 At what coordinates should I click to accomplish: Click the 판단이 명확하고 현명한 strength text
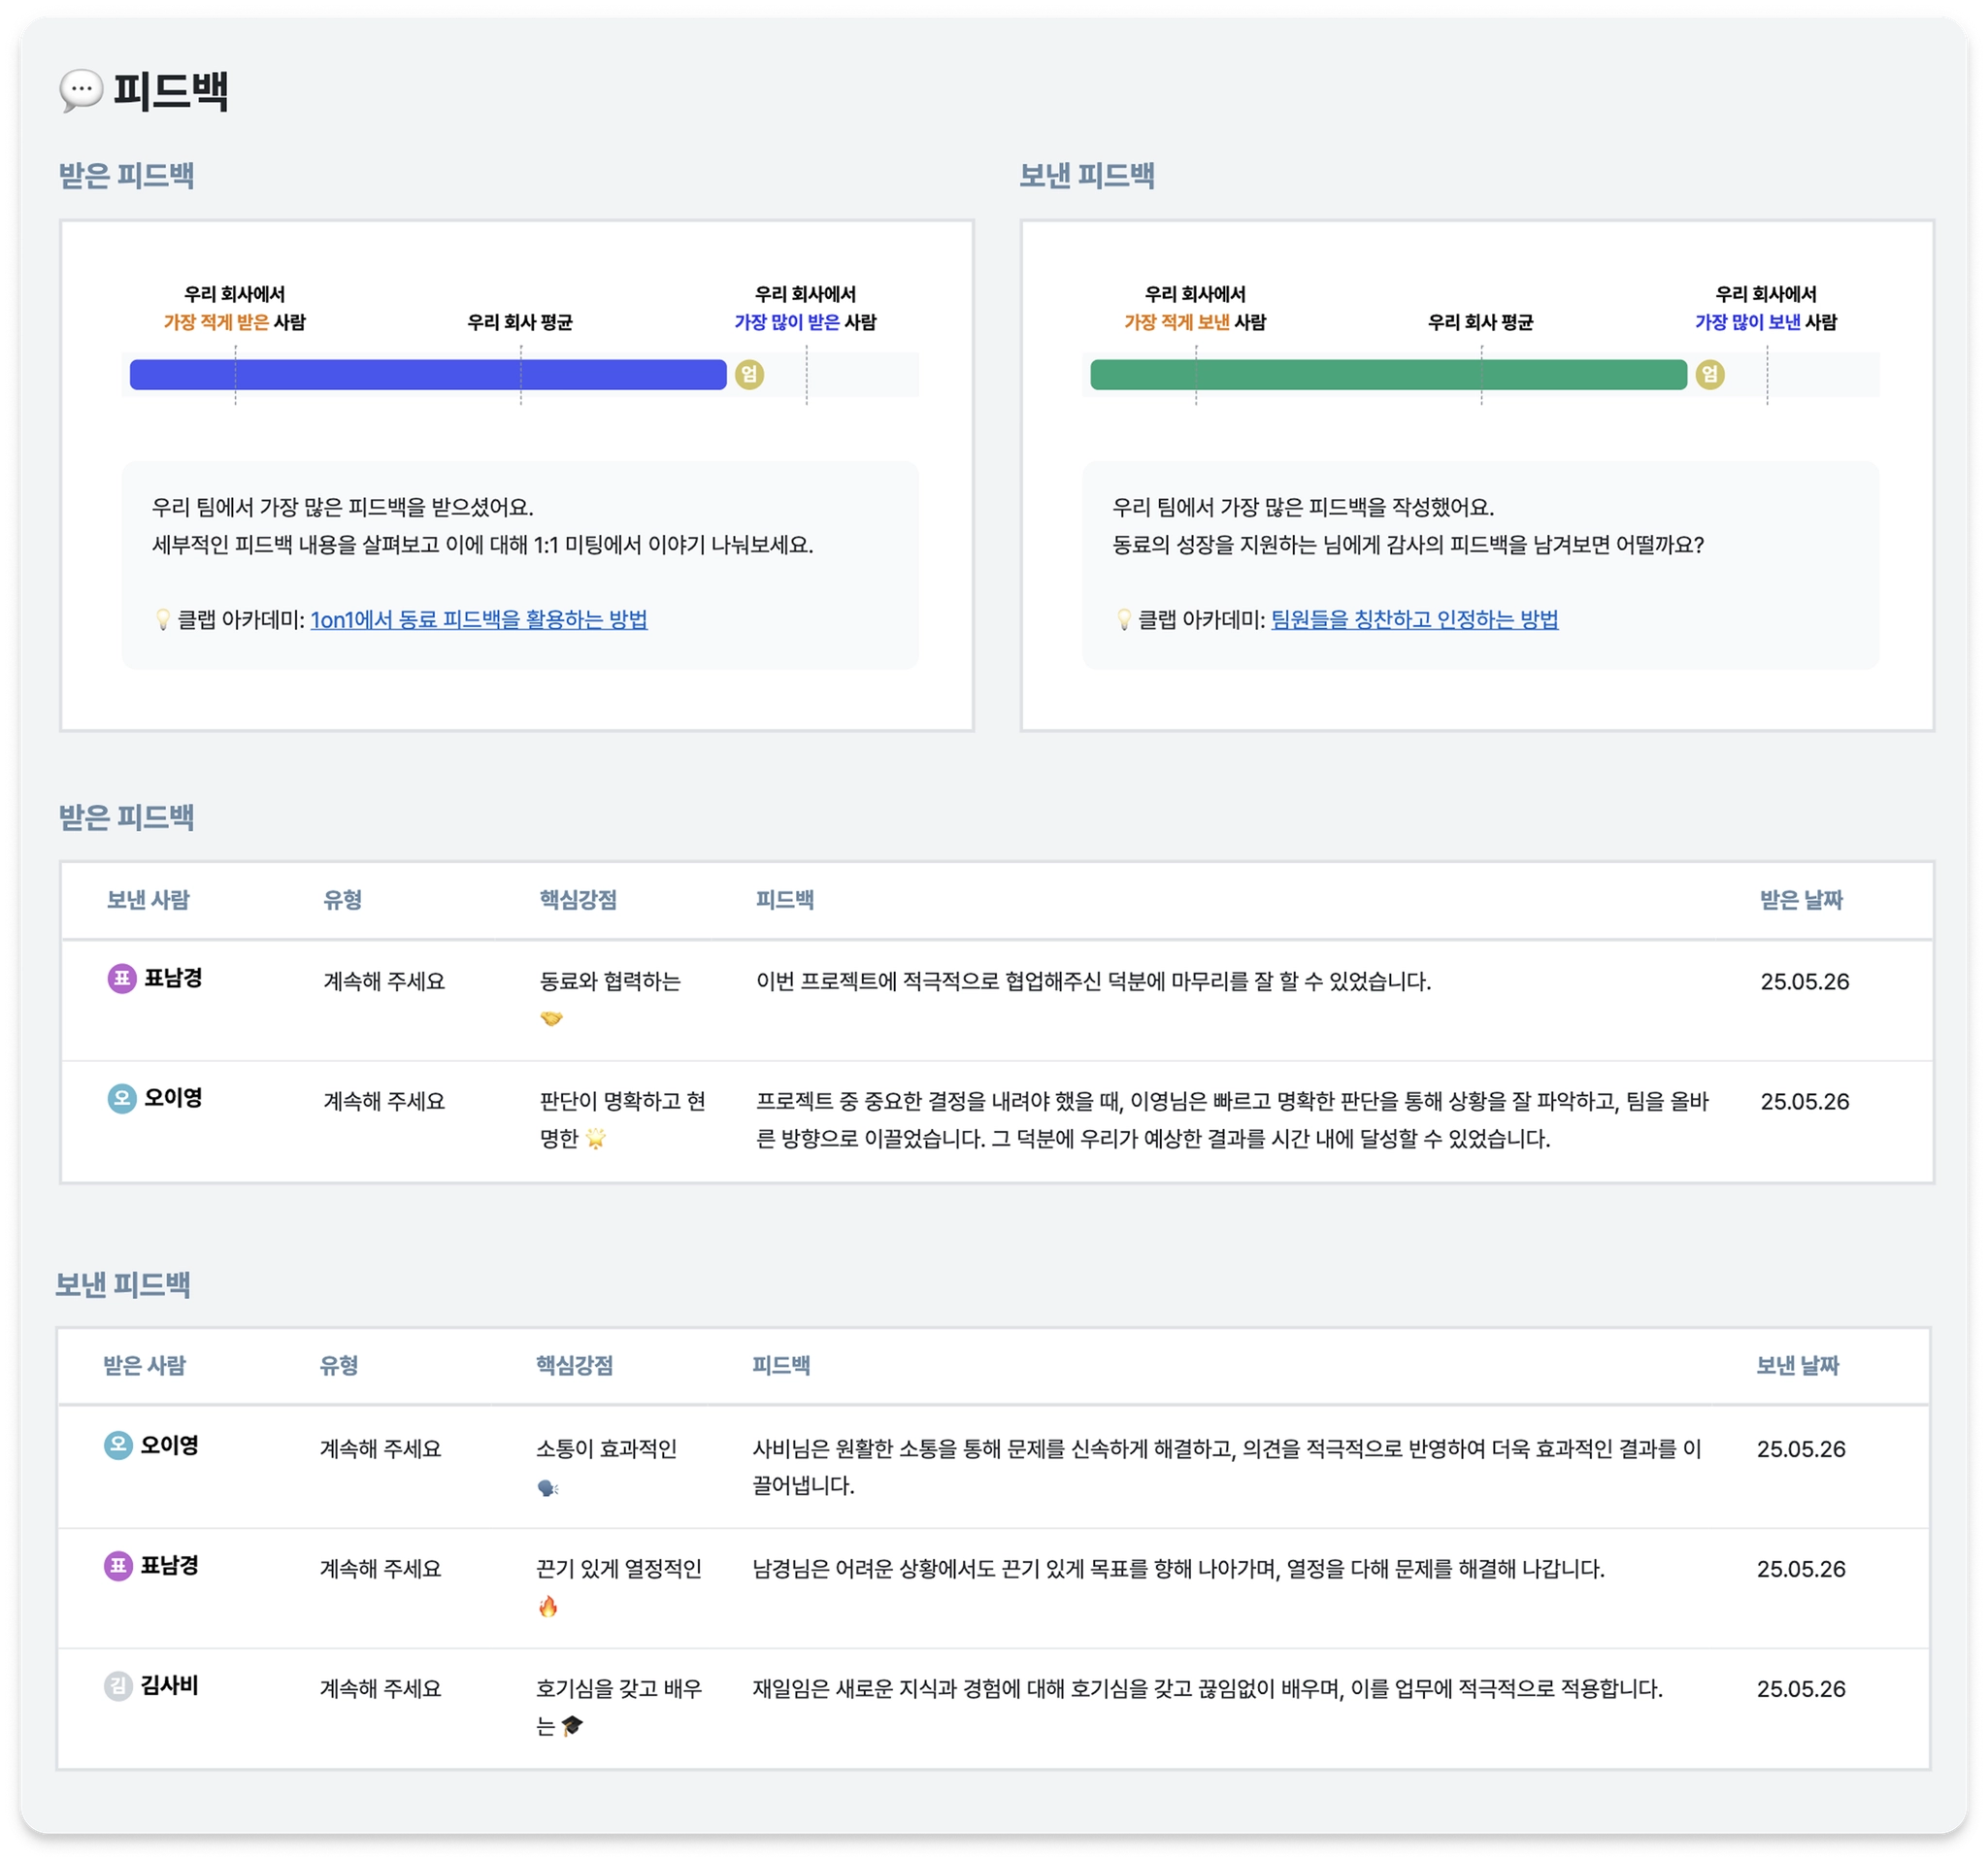click(622, 1119)
